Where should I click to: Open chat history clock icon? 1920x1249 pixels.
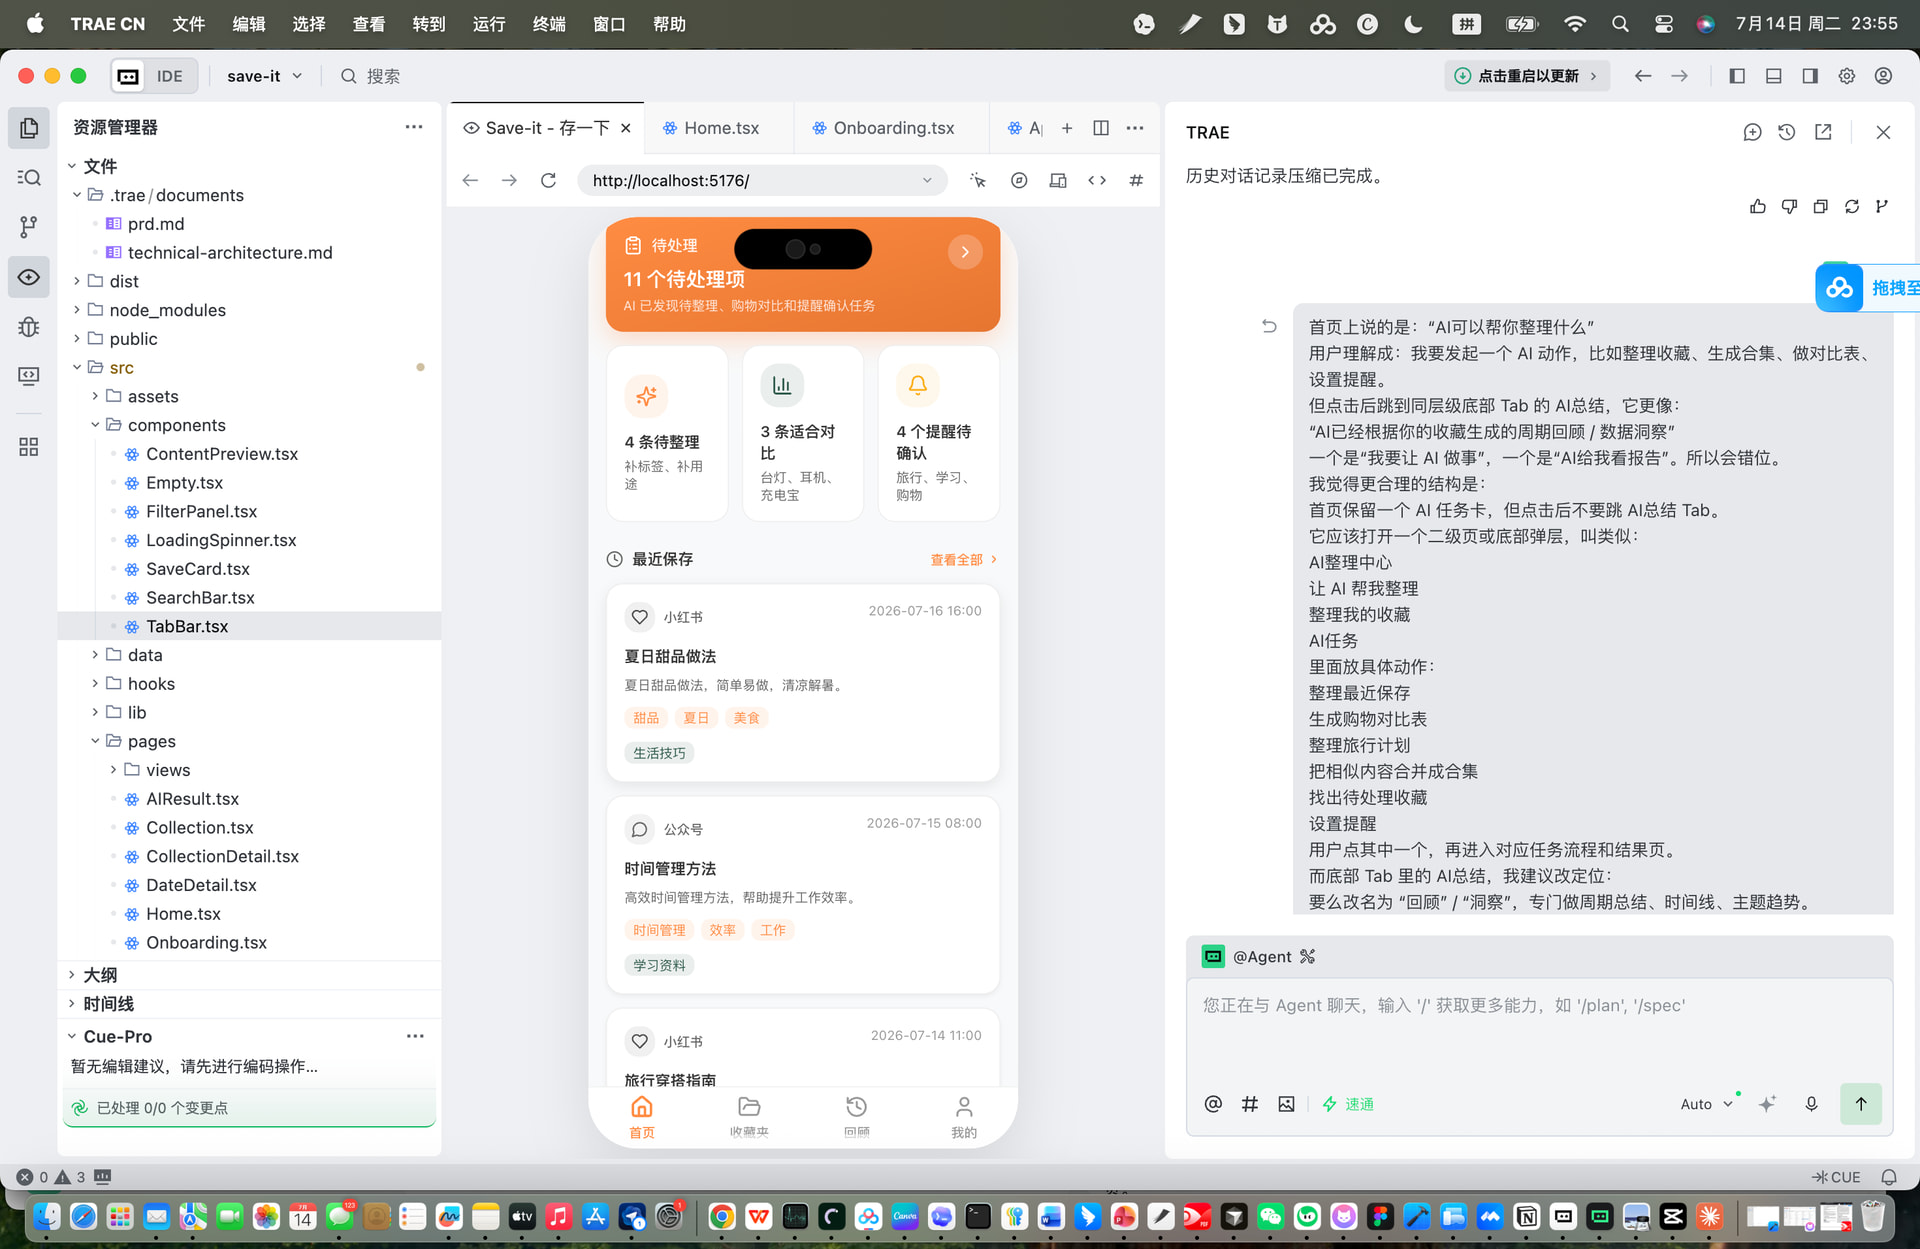click(1787, 132)
